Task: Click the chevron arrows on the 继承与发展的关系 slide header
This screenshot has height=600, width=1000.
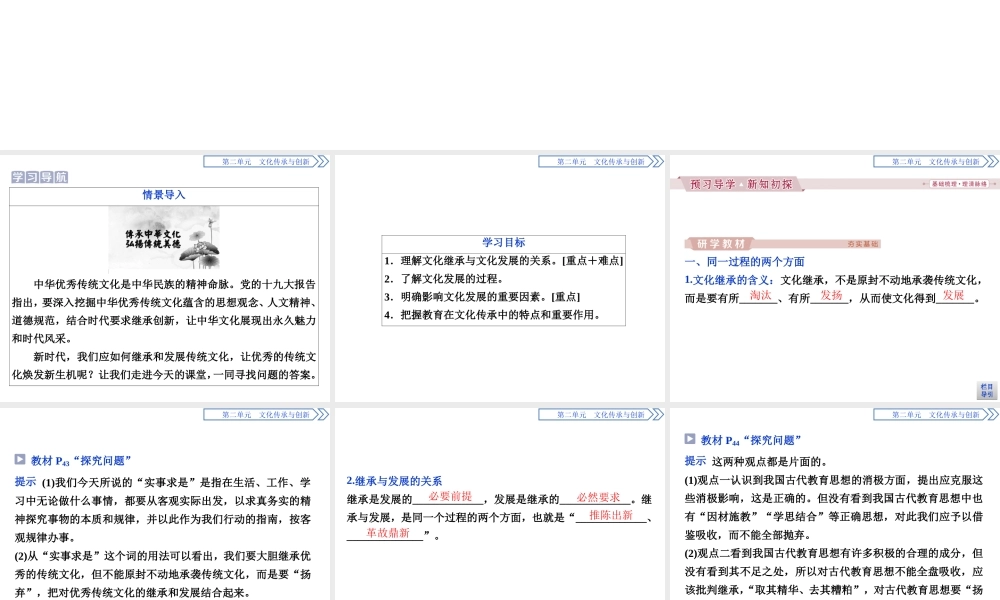Action: [658, 415]
